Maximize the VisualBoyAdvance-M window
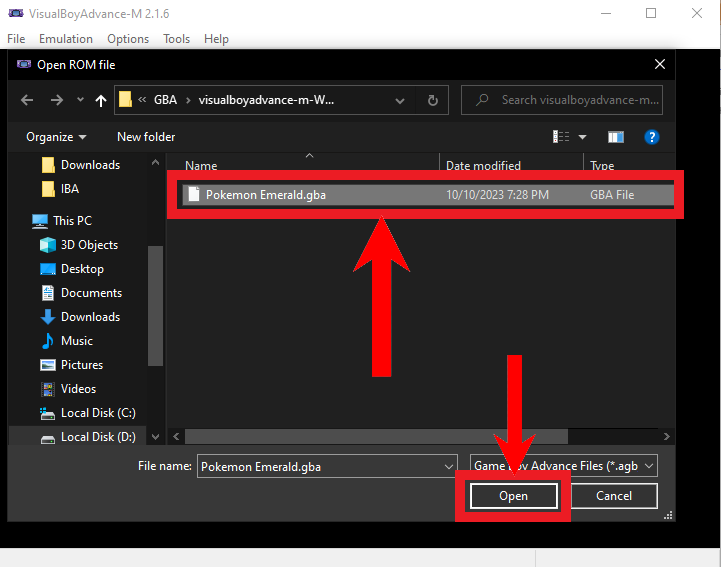 [651, 13]
